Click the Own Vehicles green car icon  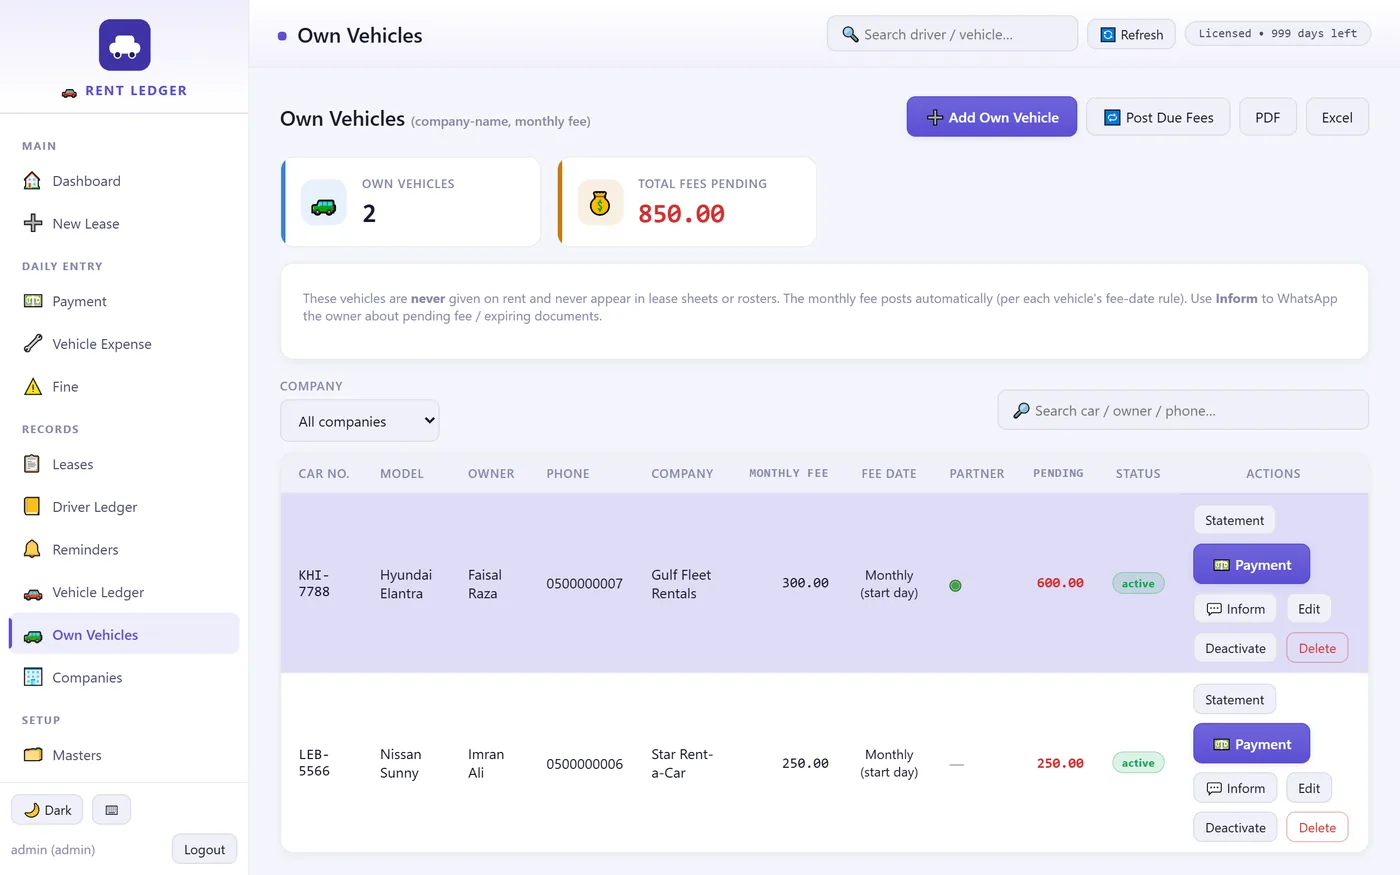[32, 635]
